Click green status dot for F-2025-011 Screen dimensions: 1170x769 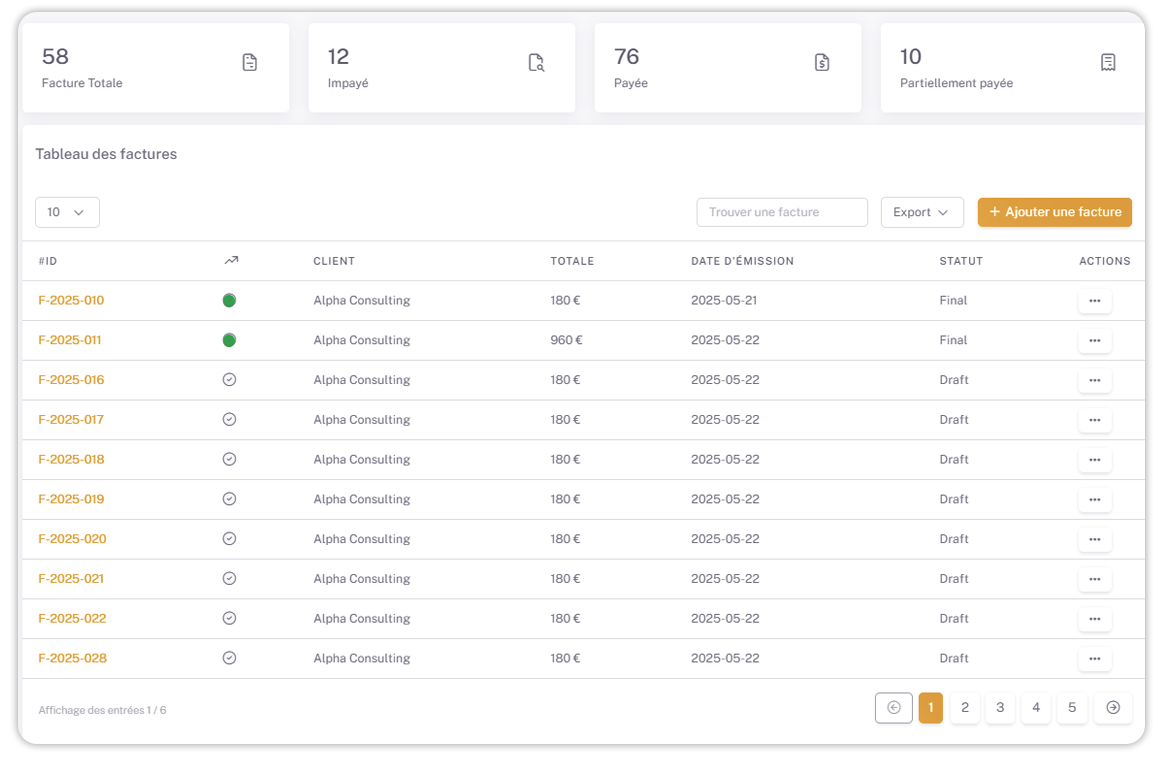pos(229,340)
